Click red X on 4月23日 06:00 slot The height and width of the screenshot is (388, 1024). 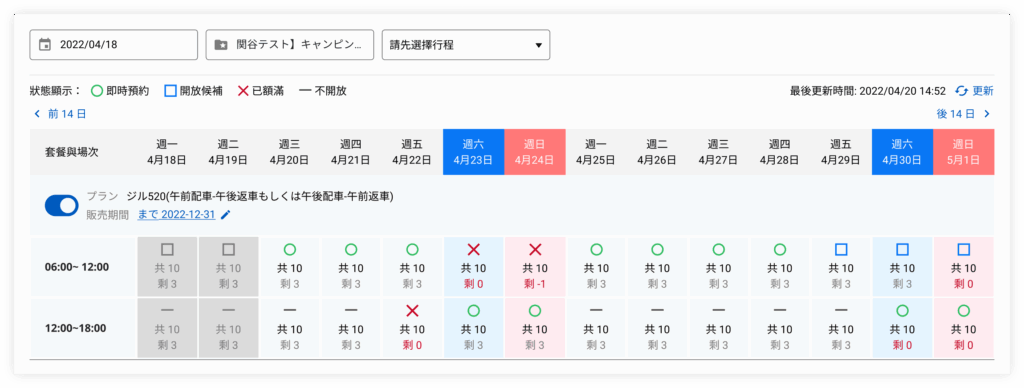473,249
